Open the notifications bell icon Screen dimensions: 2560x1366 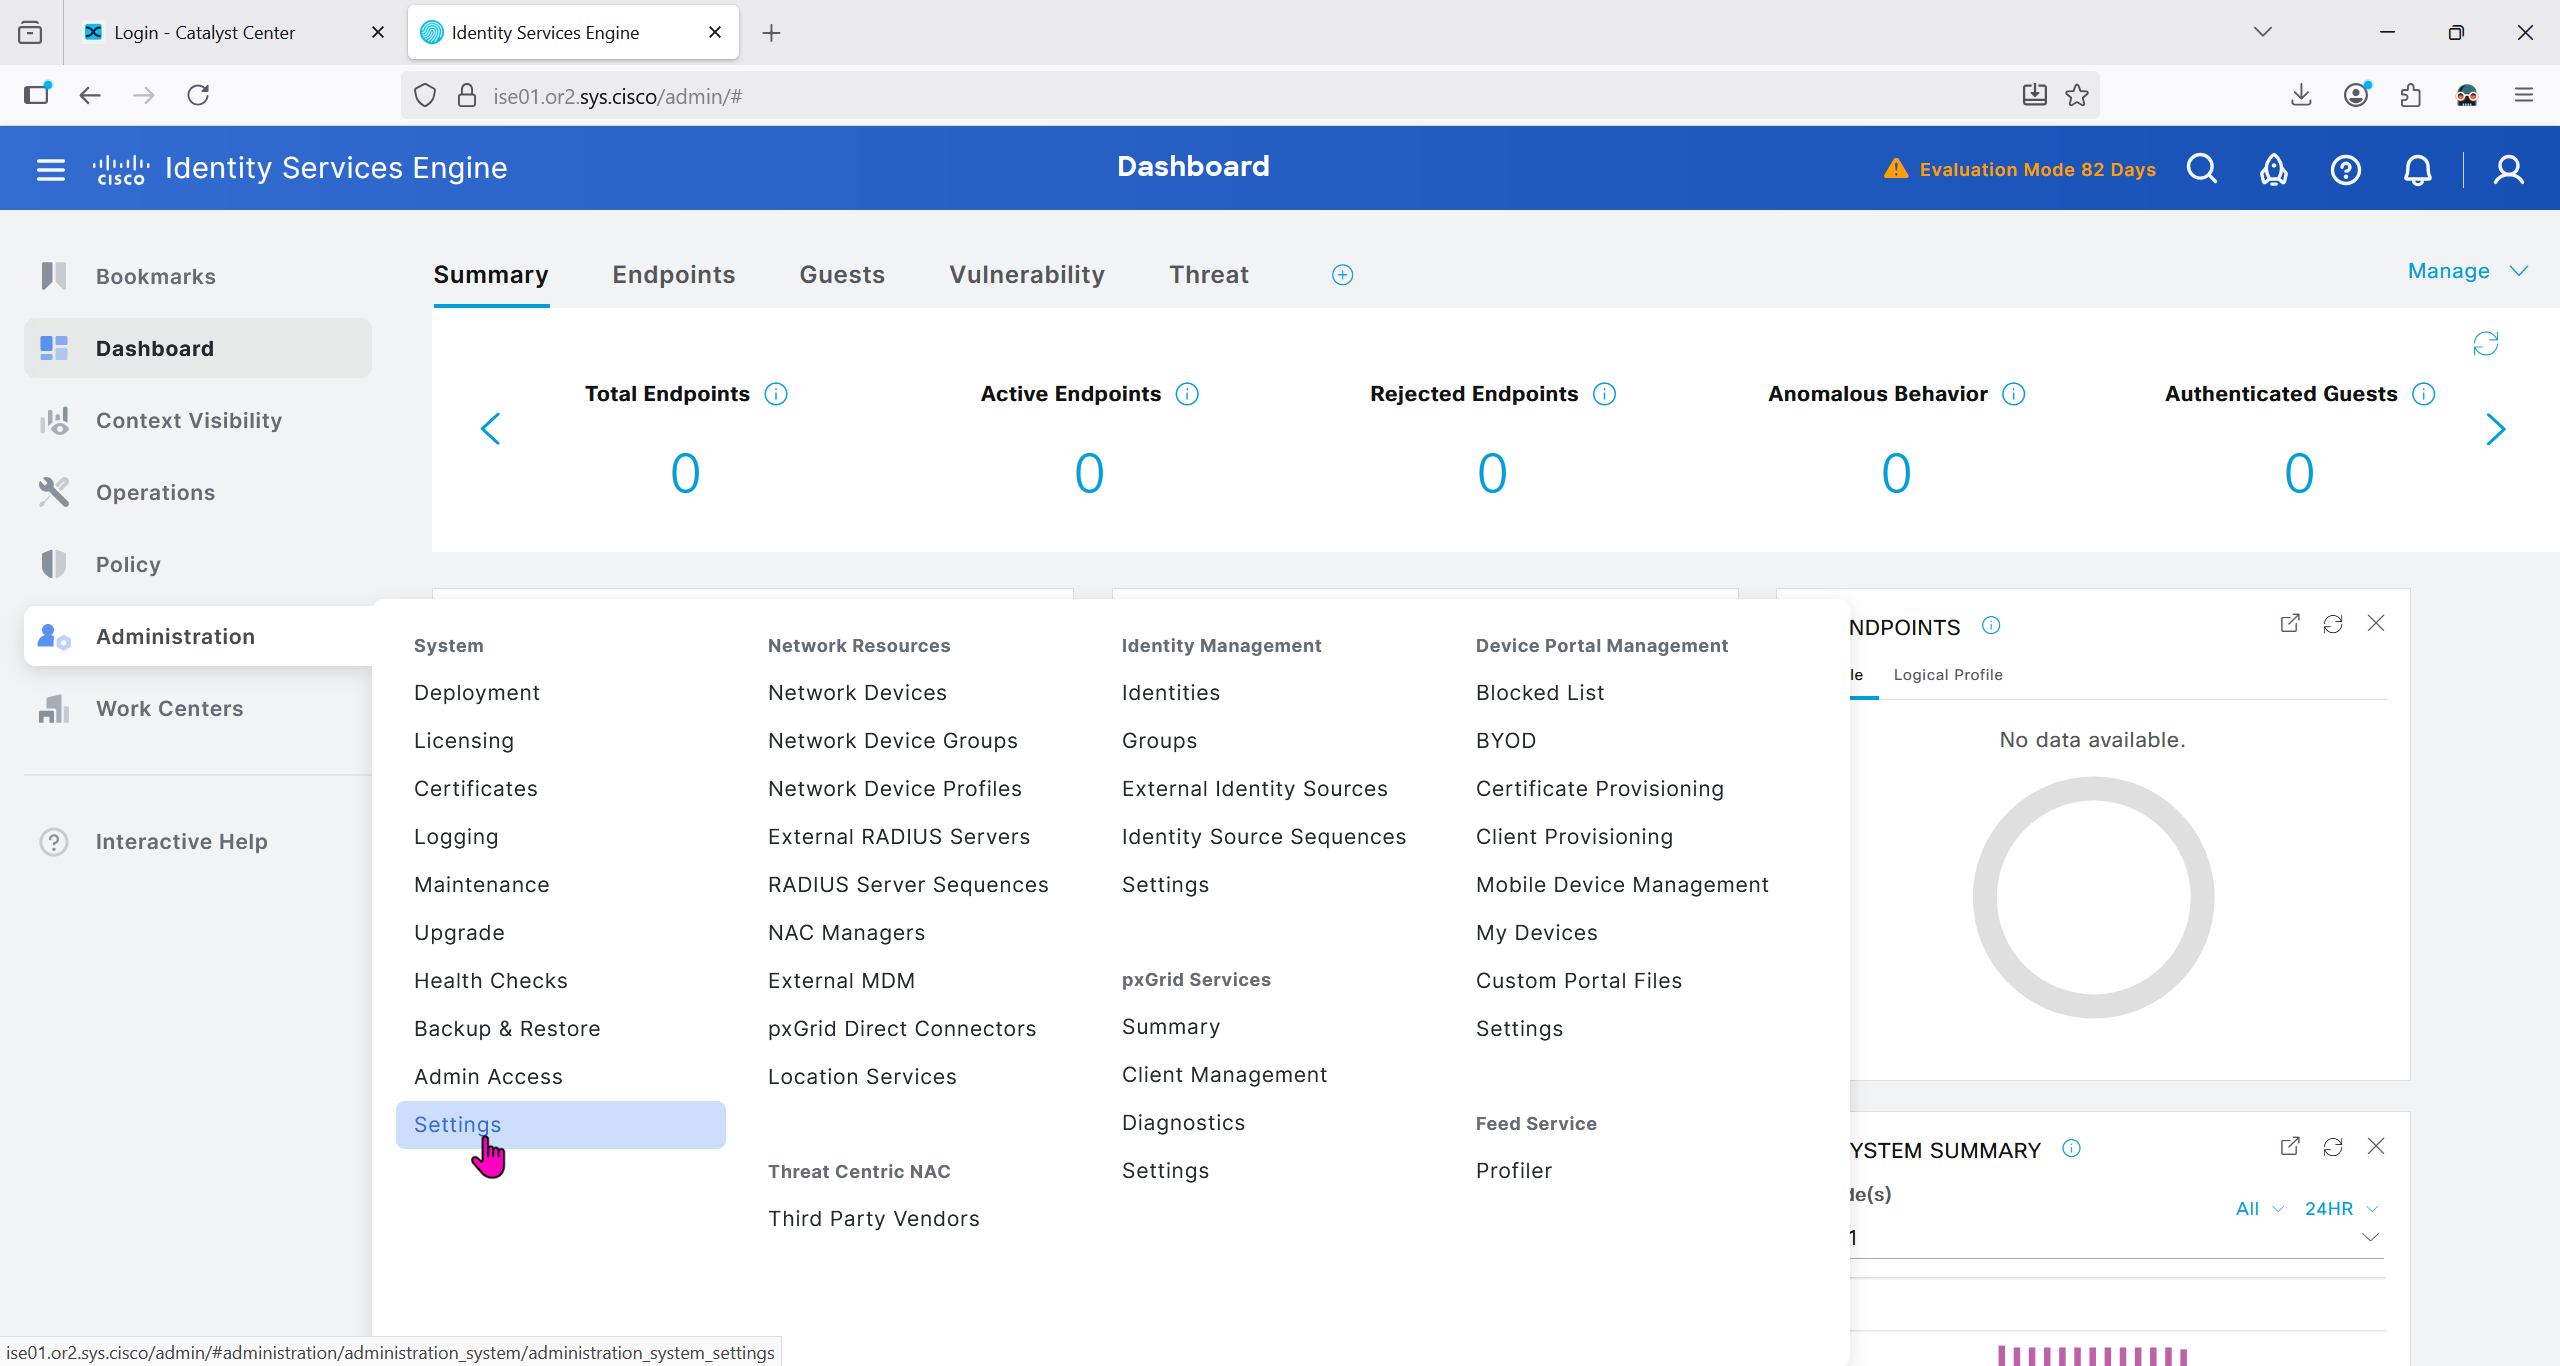click(2418, 170)
